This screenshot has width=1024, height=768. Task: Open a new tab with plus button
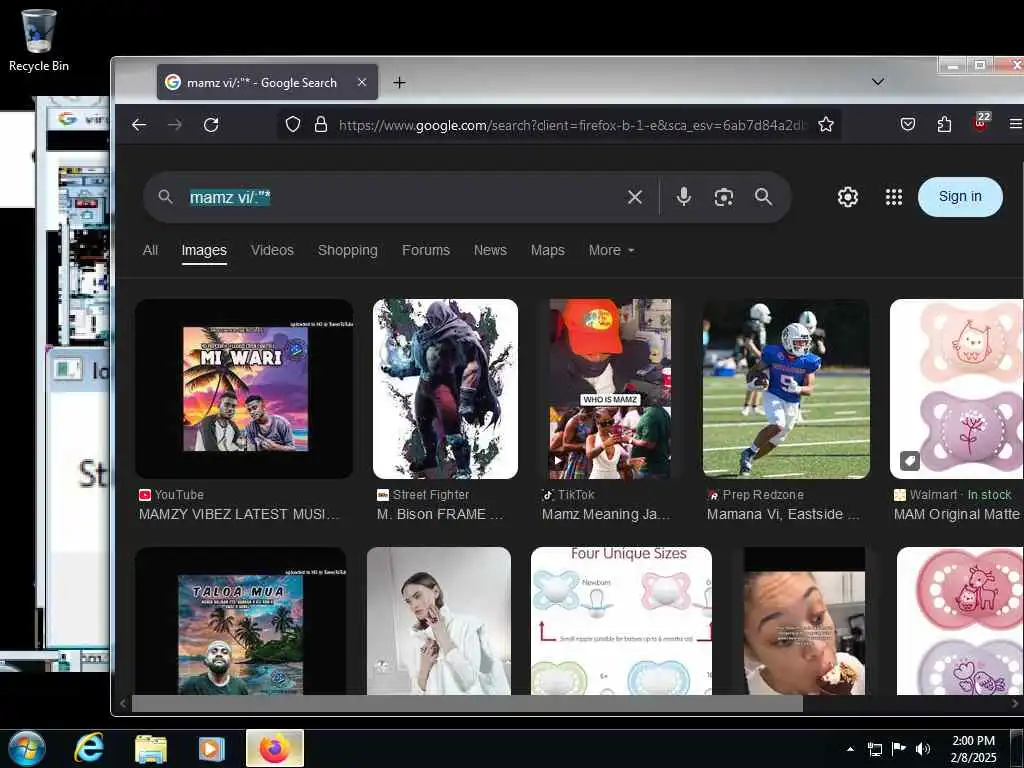tap(399, 82)
